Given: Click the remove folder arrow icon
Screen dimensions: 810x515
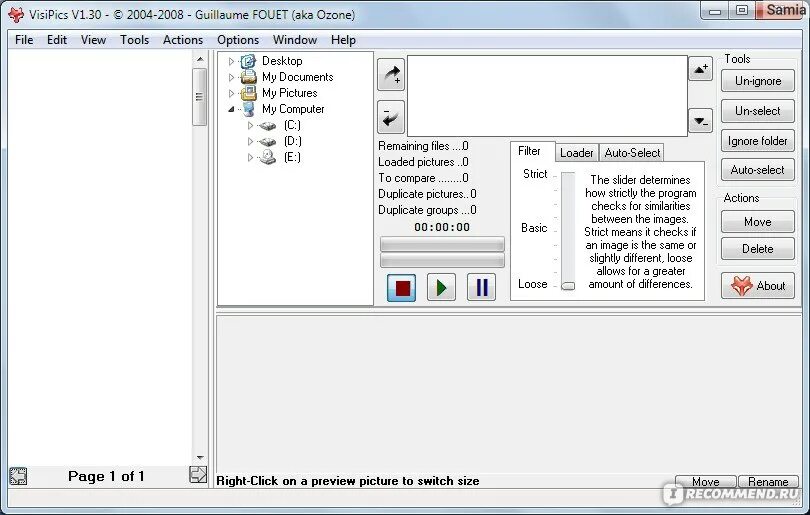Looking at the screenshot, I should [391, 117].
